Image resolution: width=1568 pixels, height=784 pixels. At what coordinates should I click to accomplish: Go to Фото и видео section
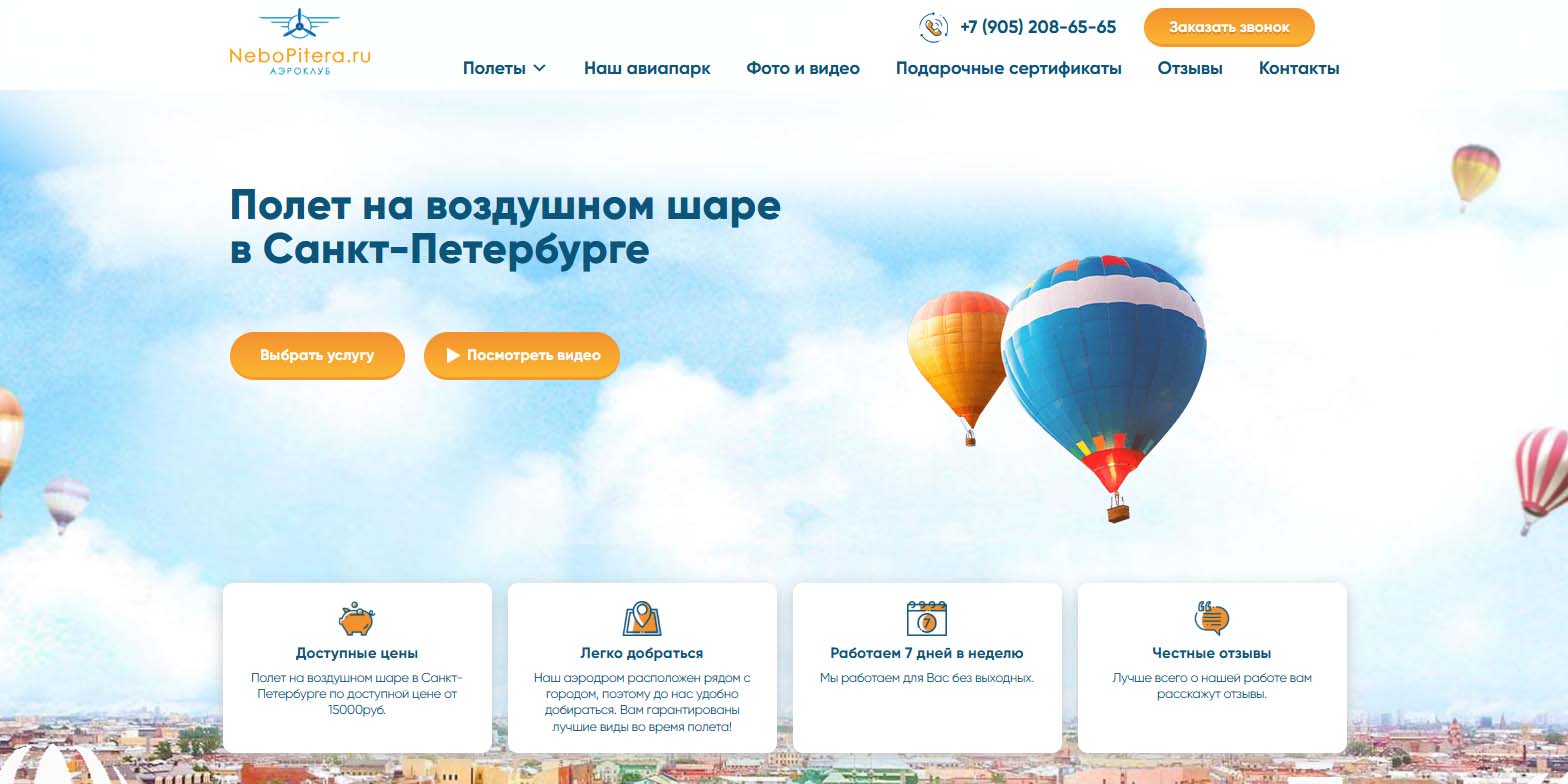tap(803, 68)
